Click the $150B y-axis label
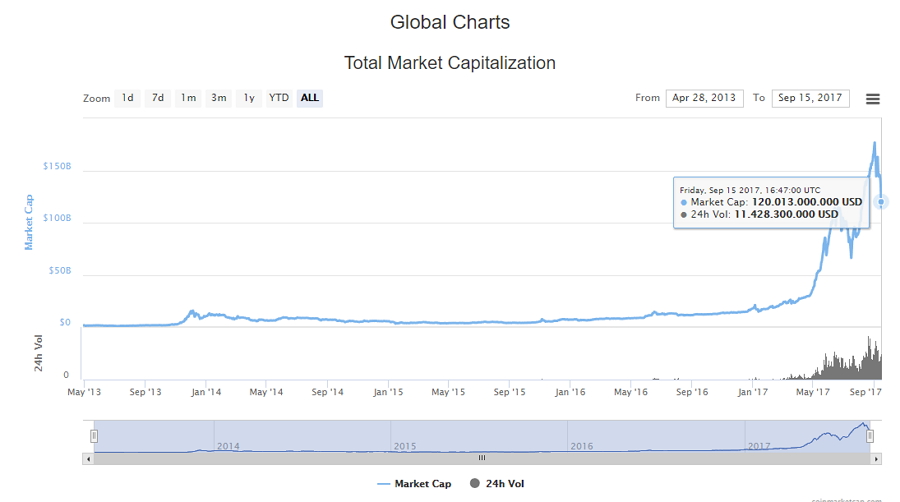 pyautogui.click(x=57, y=166)
